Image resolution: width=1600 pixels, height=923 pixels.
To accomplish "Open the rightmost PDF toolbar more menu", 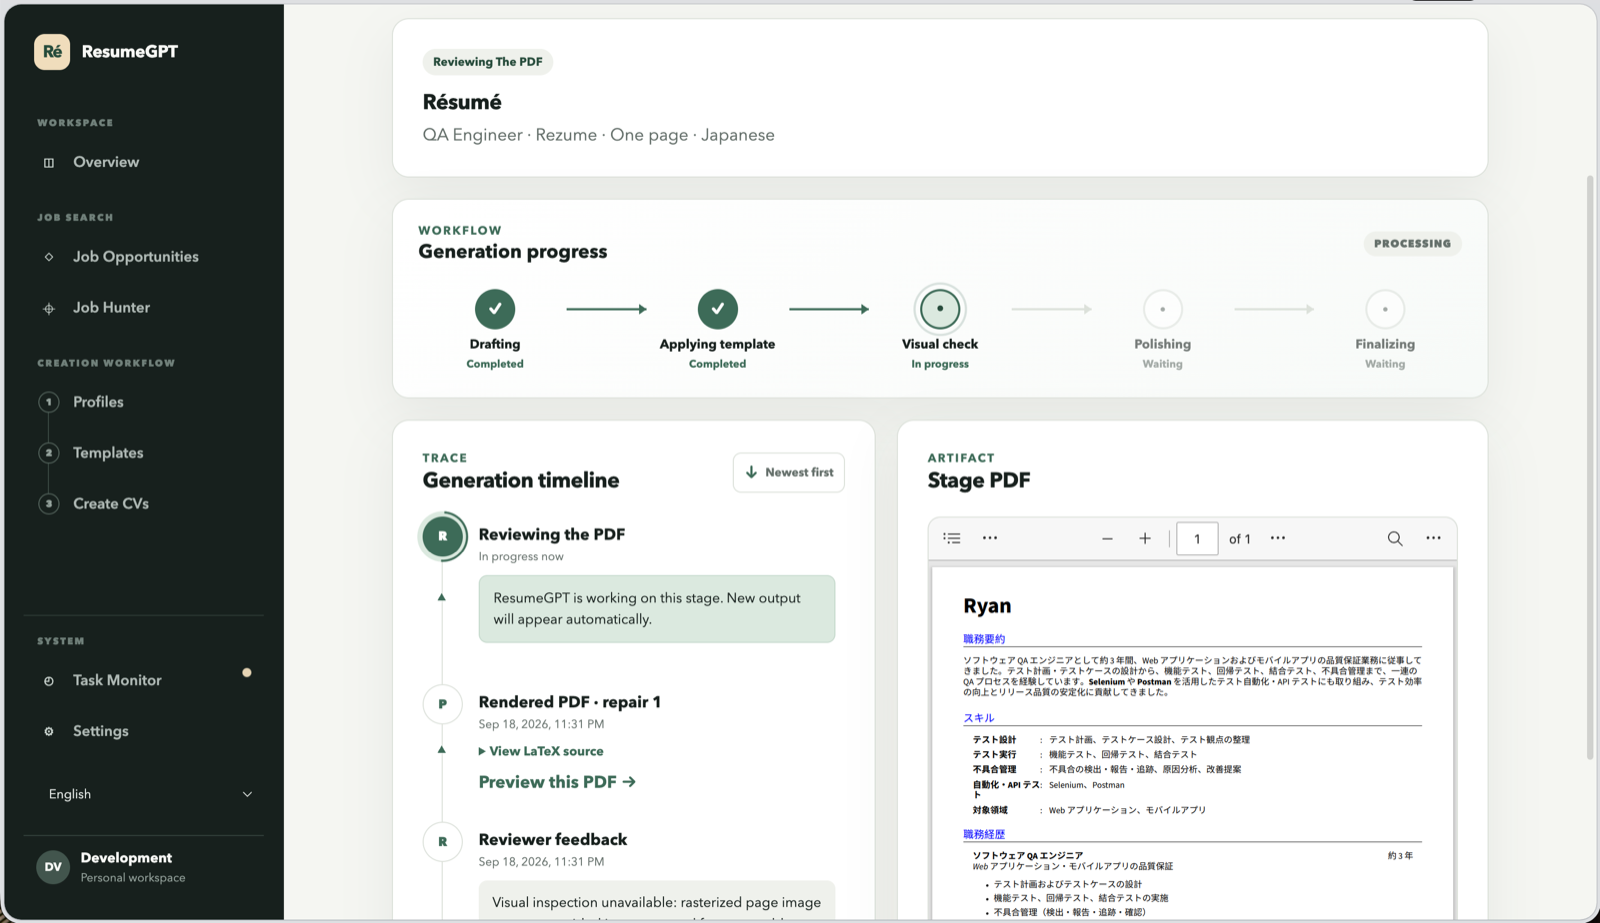I will click(x=1433, y=538).
